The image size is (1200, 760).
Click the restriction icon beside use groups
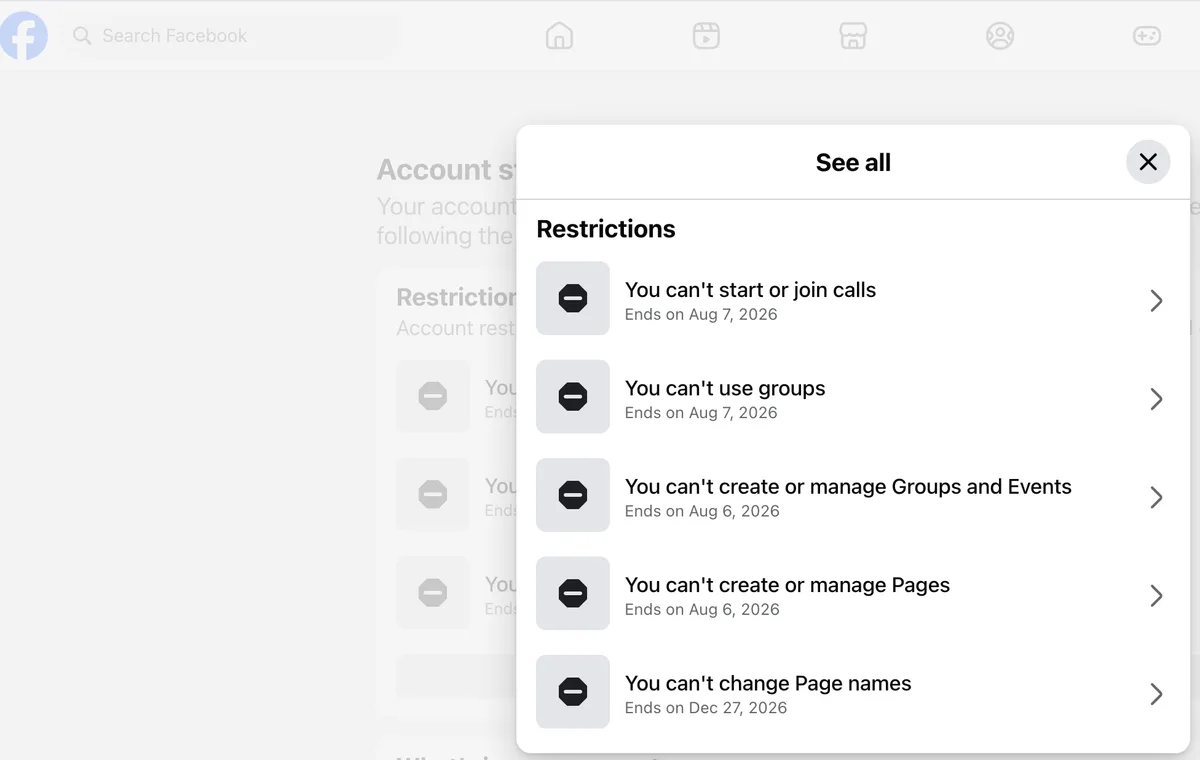pos(573,397)
